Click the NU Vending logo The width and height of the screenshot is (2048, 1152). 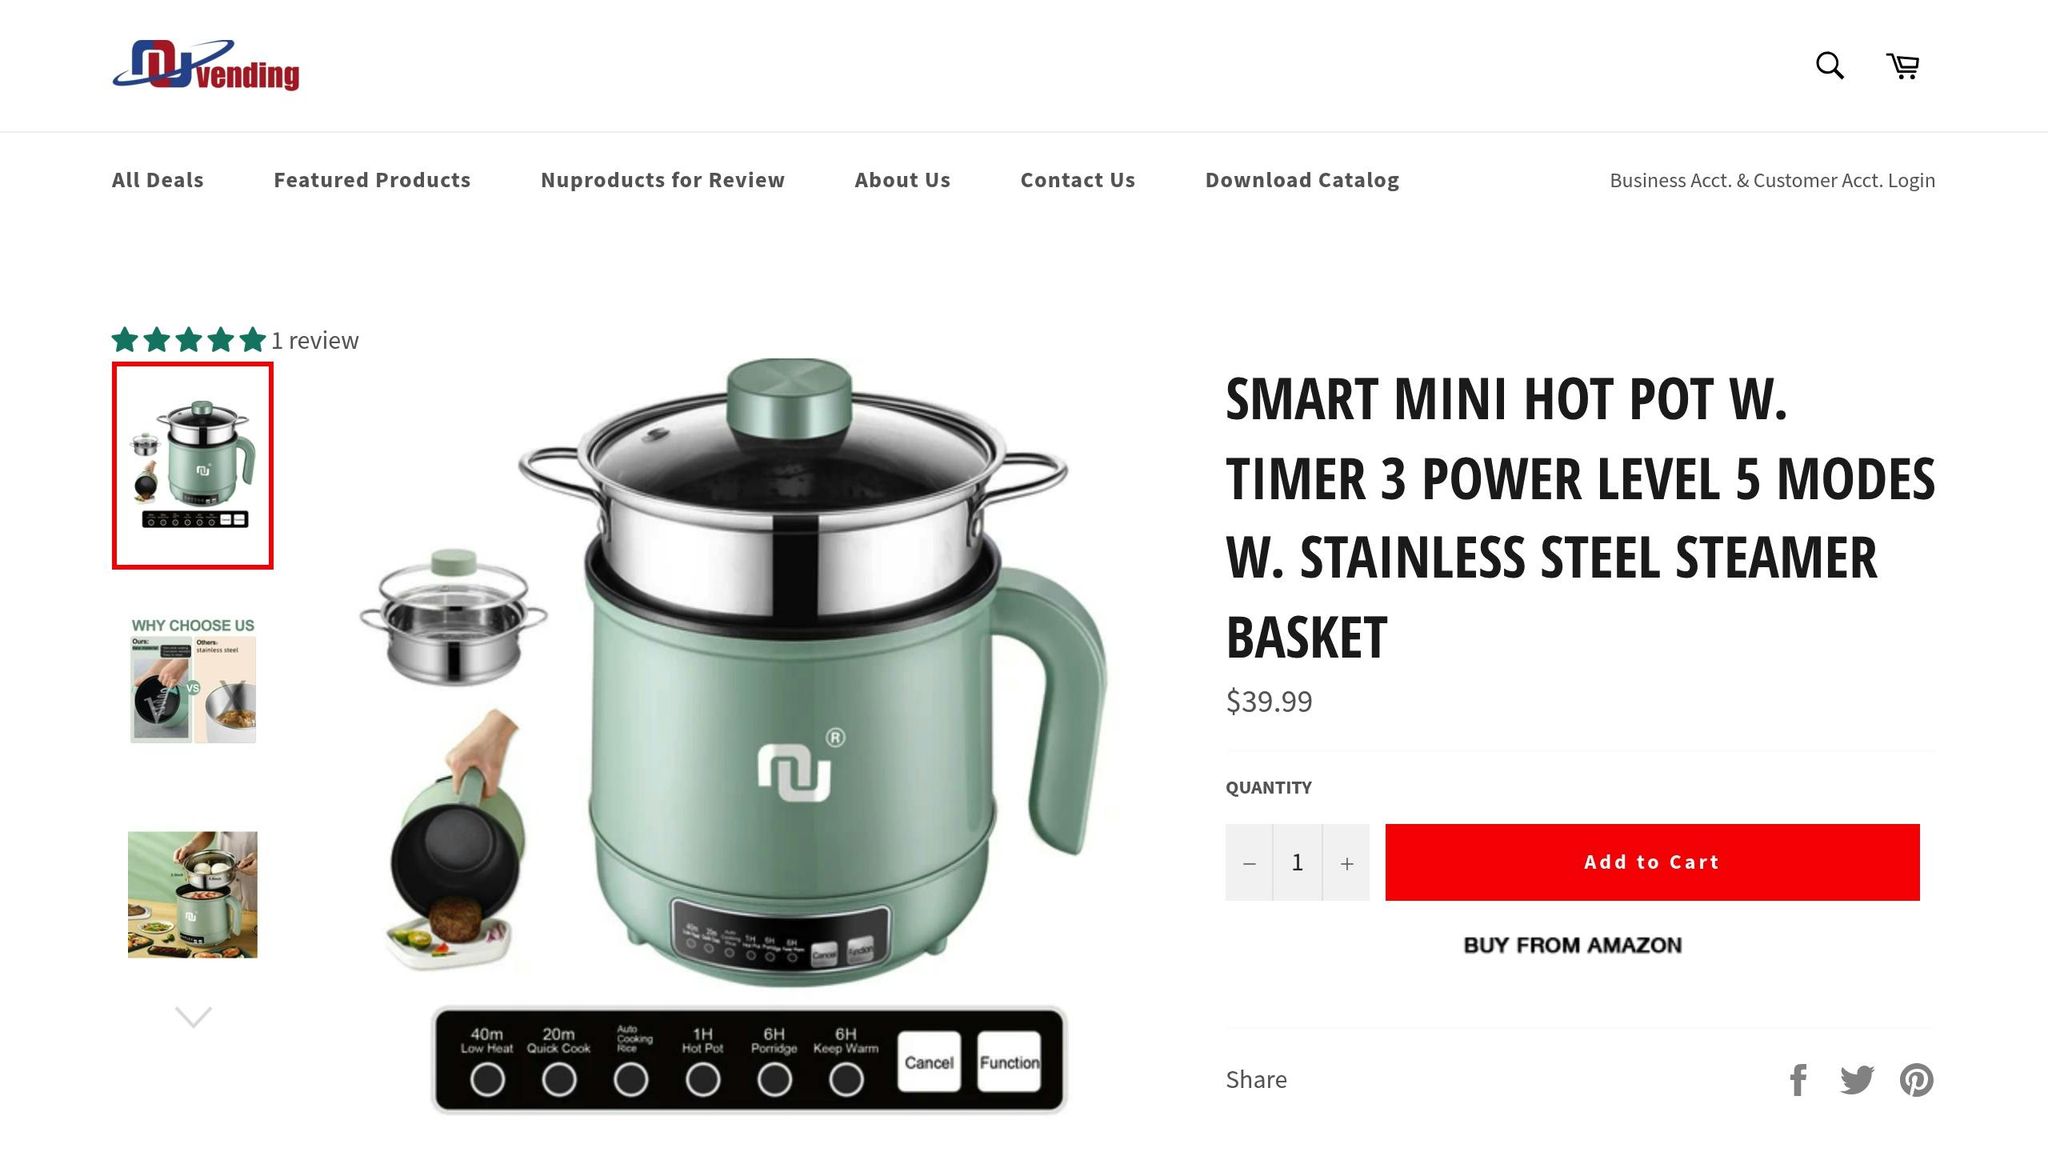coord(206,66)
